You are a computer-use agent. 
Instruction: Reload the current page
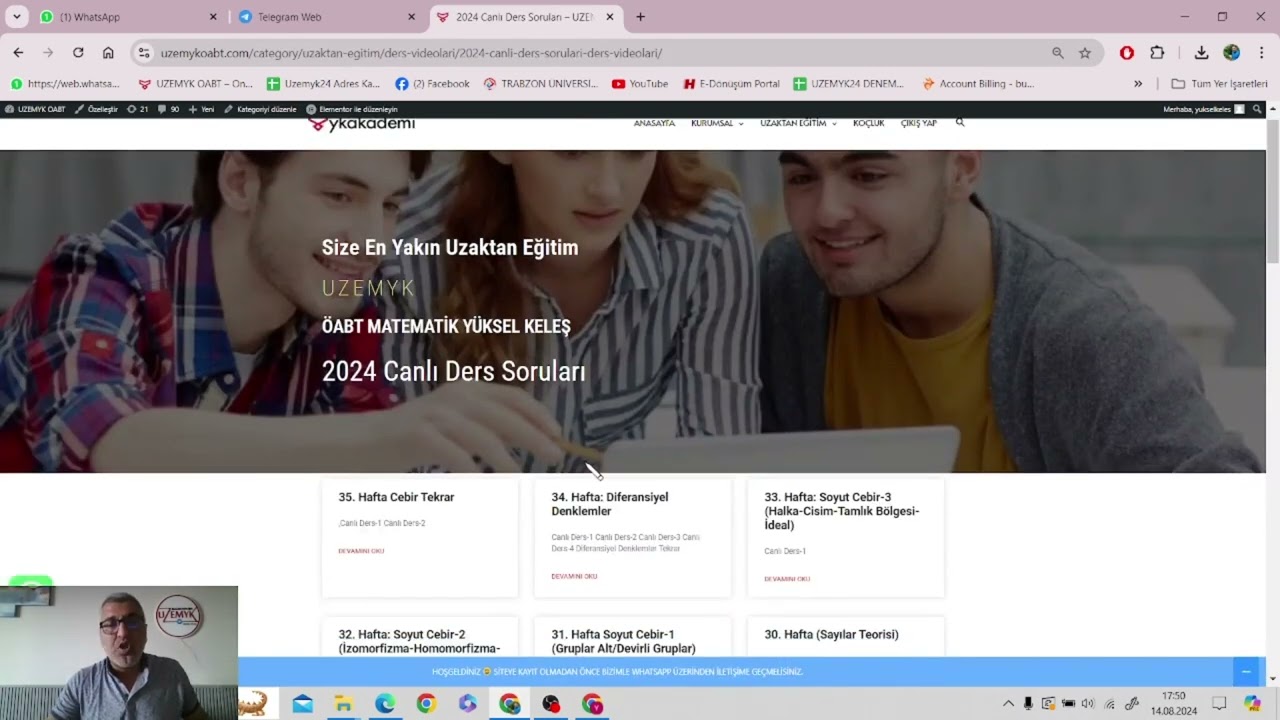(x=78, y=53)
